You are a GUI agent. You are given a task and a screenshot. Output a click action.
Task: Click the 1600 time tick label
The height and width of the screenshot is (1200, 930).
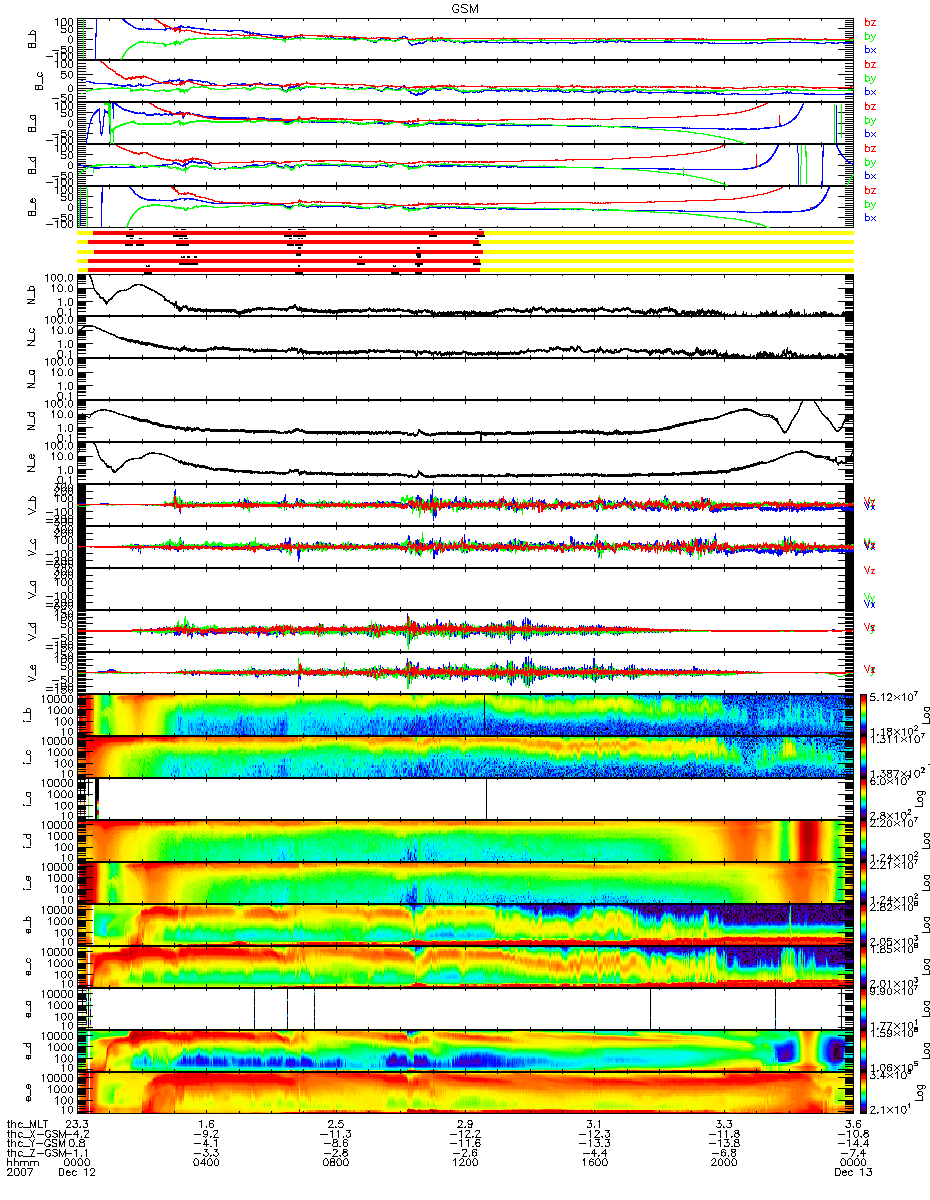[593, 1165]
